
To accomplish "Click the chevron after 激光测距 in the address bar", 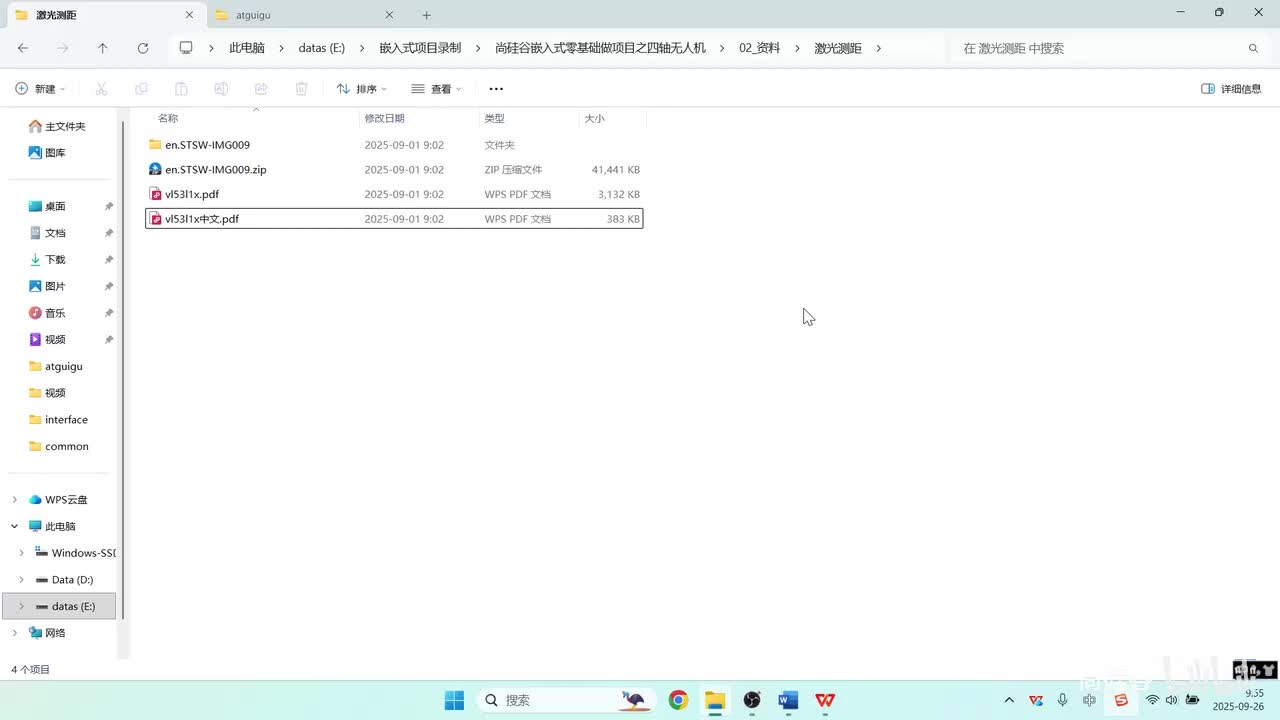I will click(878, 48).
